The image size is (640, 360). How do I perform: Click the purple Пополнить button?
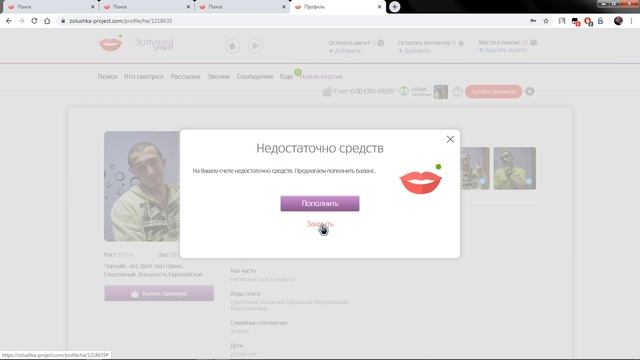(320, 203)
